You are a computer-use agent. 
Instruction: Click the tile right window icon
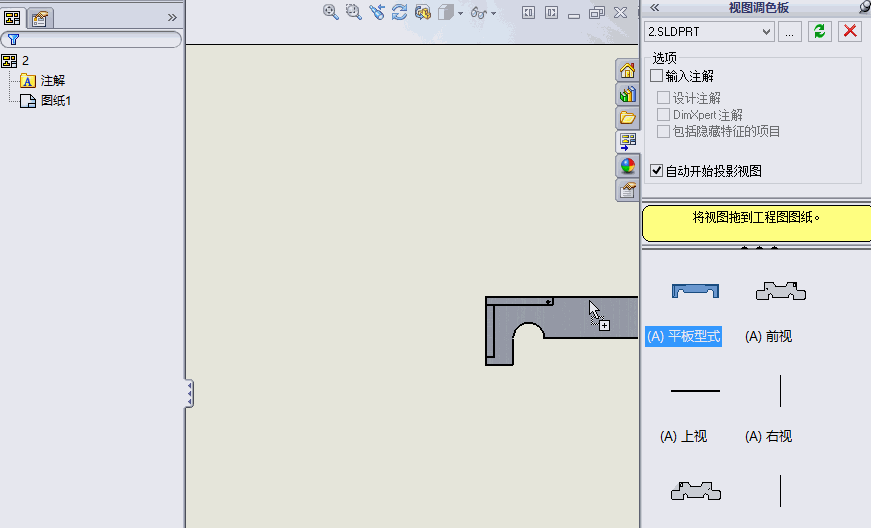coord(551,12)
